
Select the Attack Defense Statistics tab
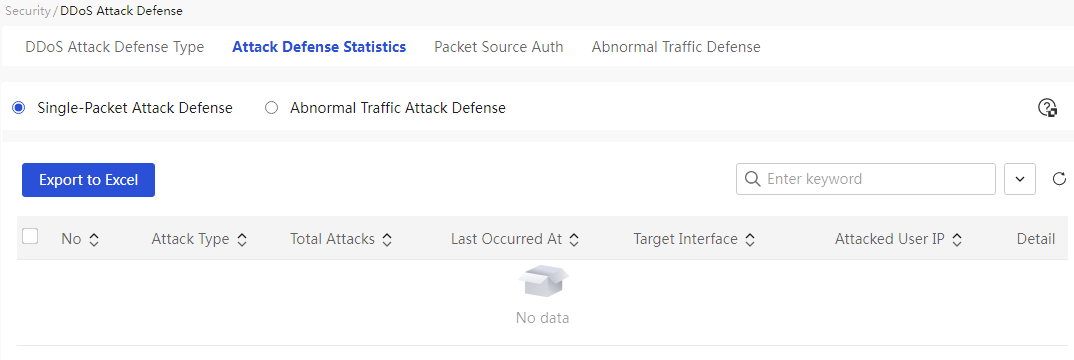coord(319,47)
